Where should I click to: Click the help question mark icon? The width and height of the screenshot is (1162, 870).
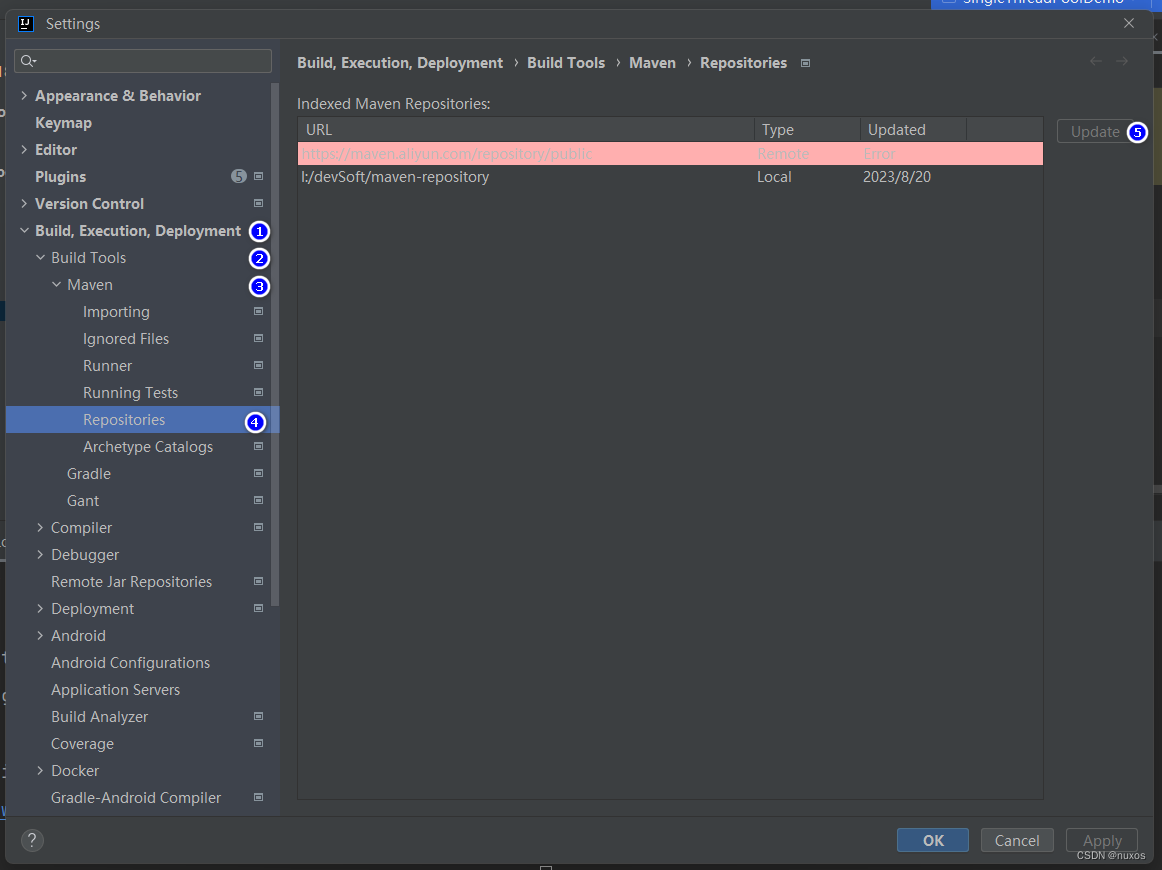(32, 840)
